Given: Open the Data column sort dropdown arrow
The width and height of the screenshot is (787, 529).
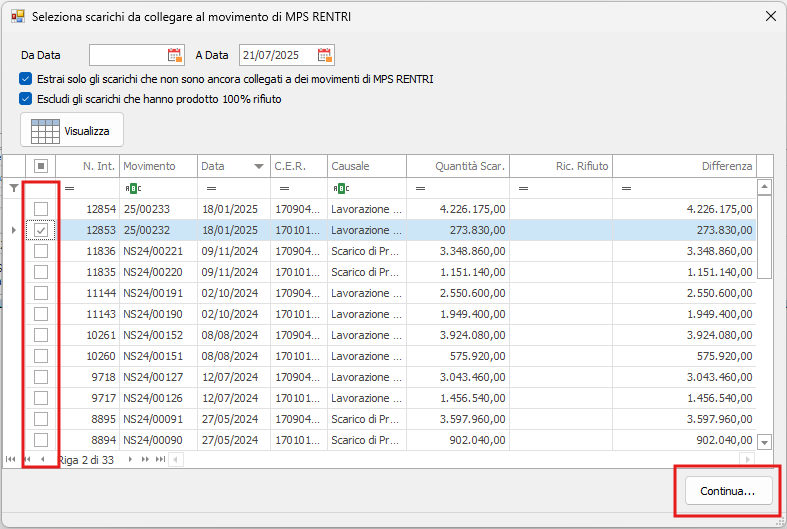Looking at the screenshot, I should point(259,166).
